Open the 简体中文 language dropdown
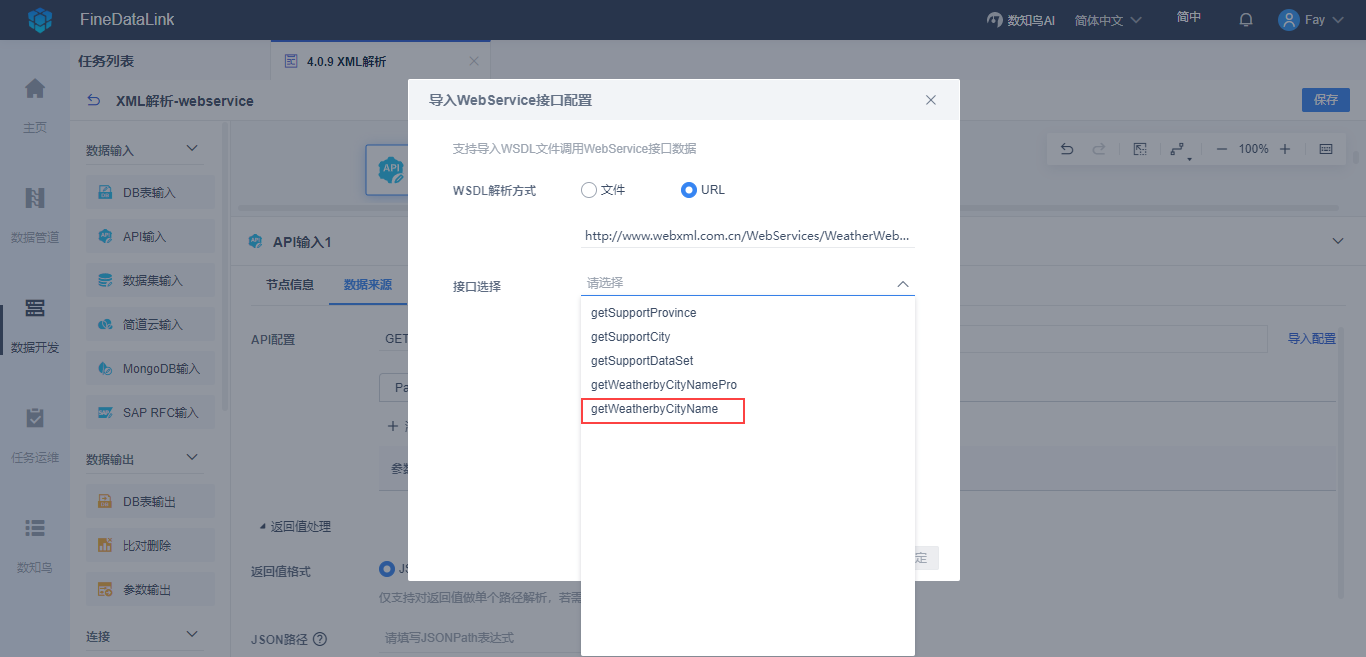This screenshot has width=1366, height=657. (1108, 20)
